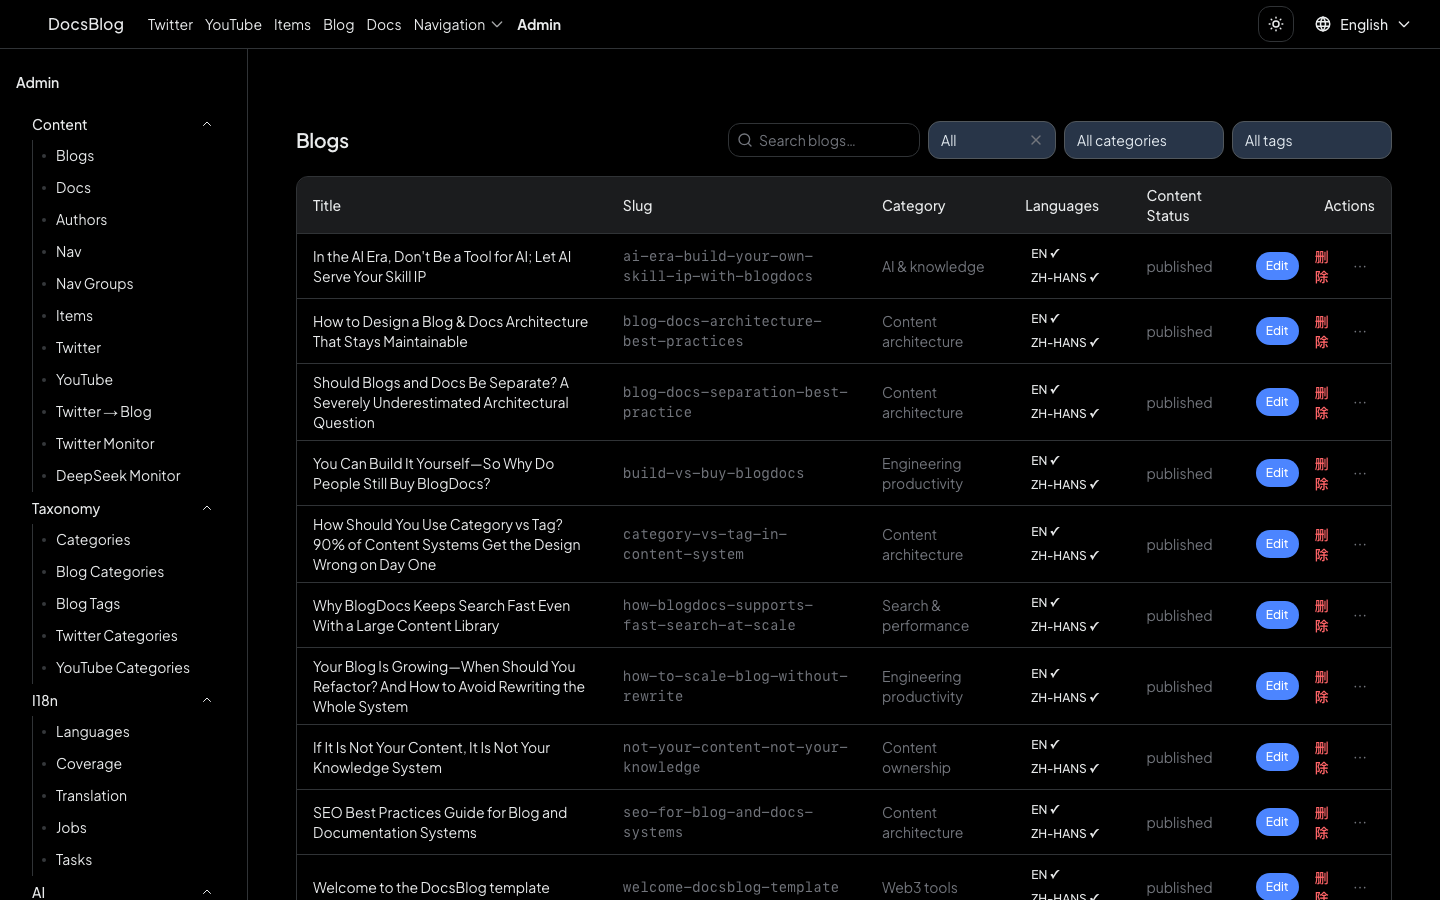Expand the Navigation menu in top bar
The image size is (1440, 900).
(458, 24)
